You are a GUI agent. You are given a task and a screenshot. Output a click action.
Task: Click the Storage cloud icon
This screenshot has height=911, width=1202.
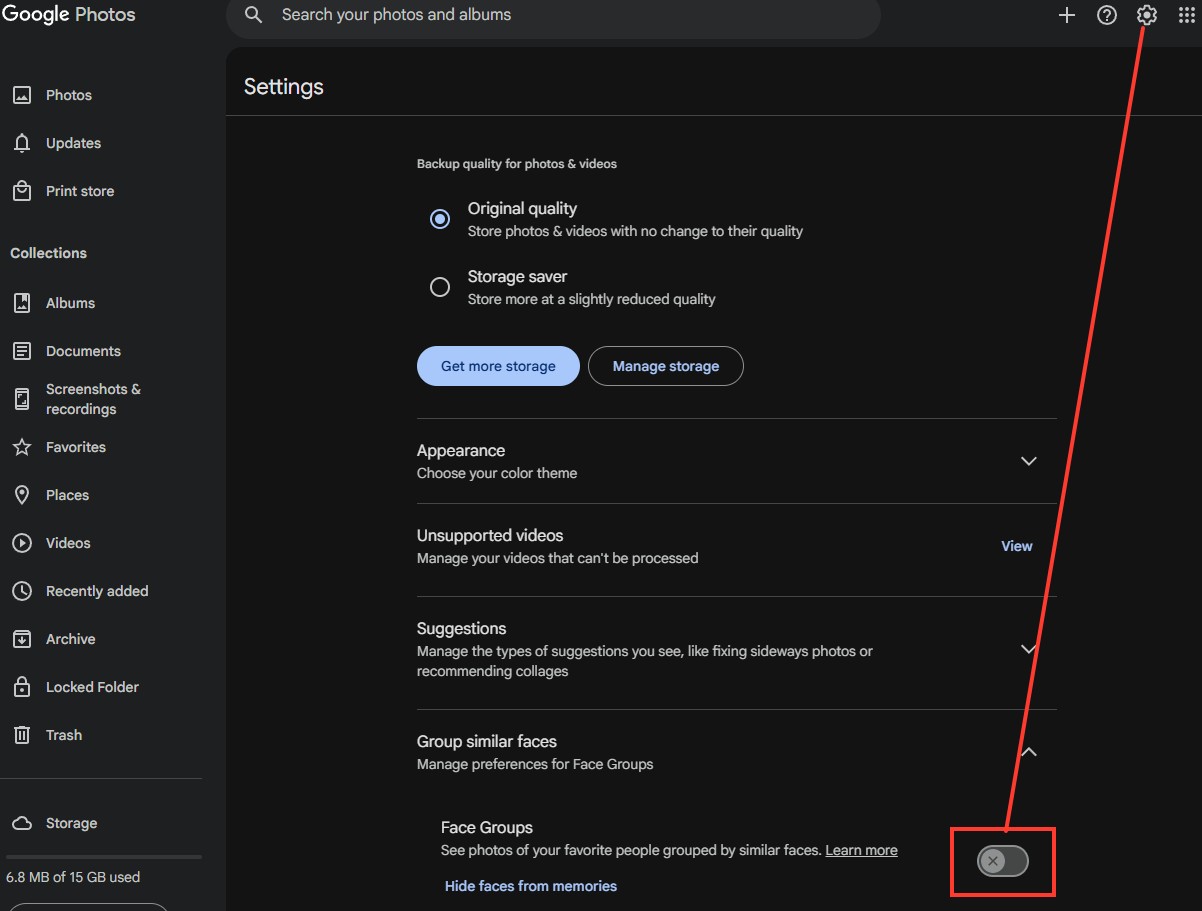click(22, 823)
